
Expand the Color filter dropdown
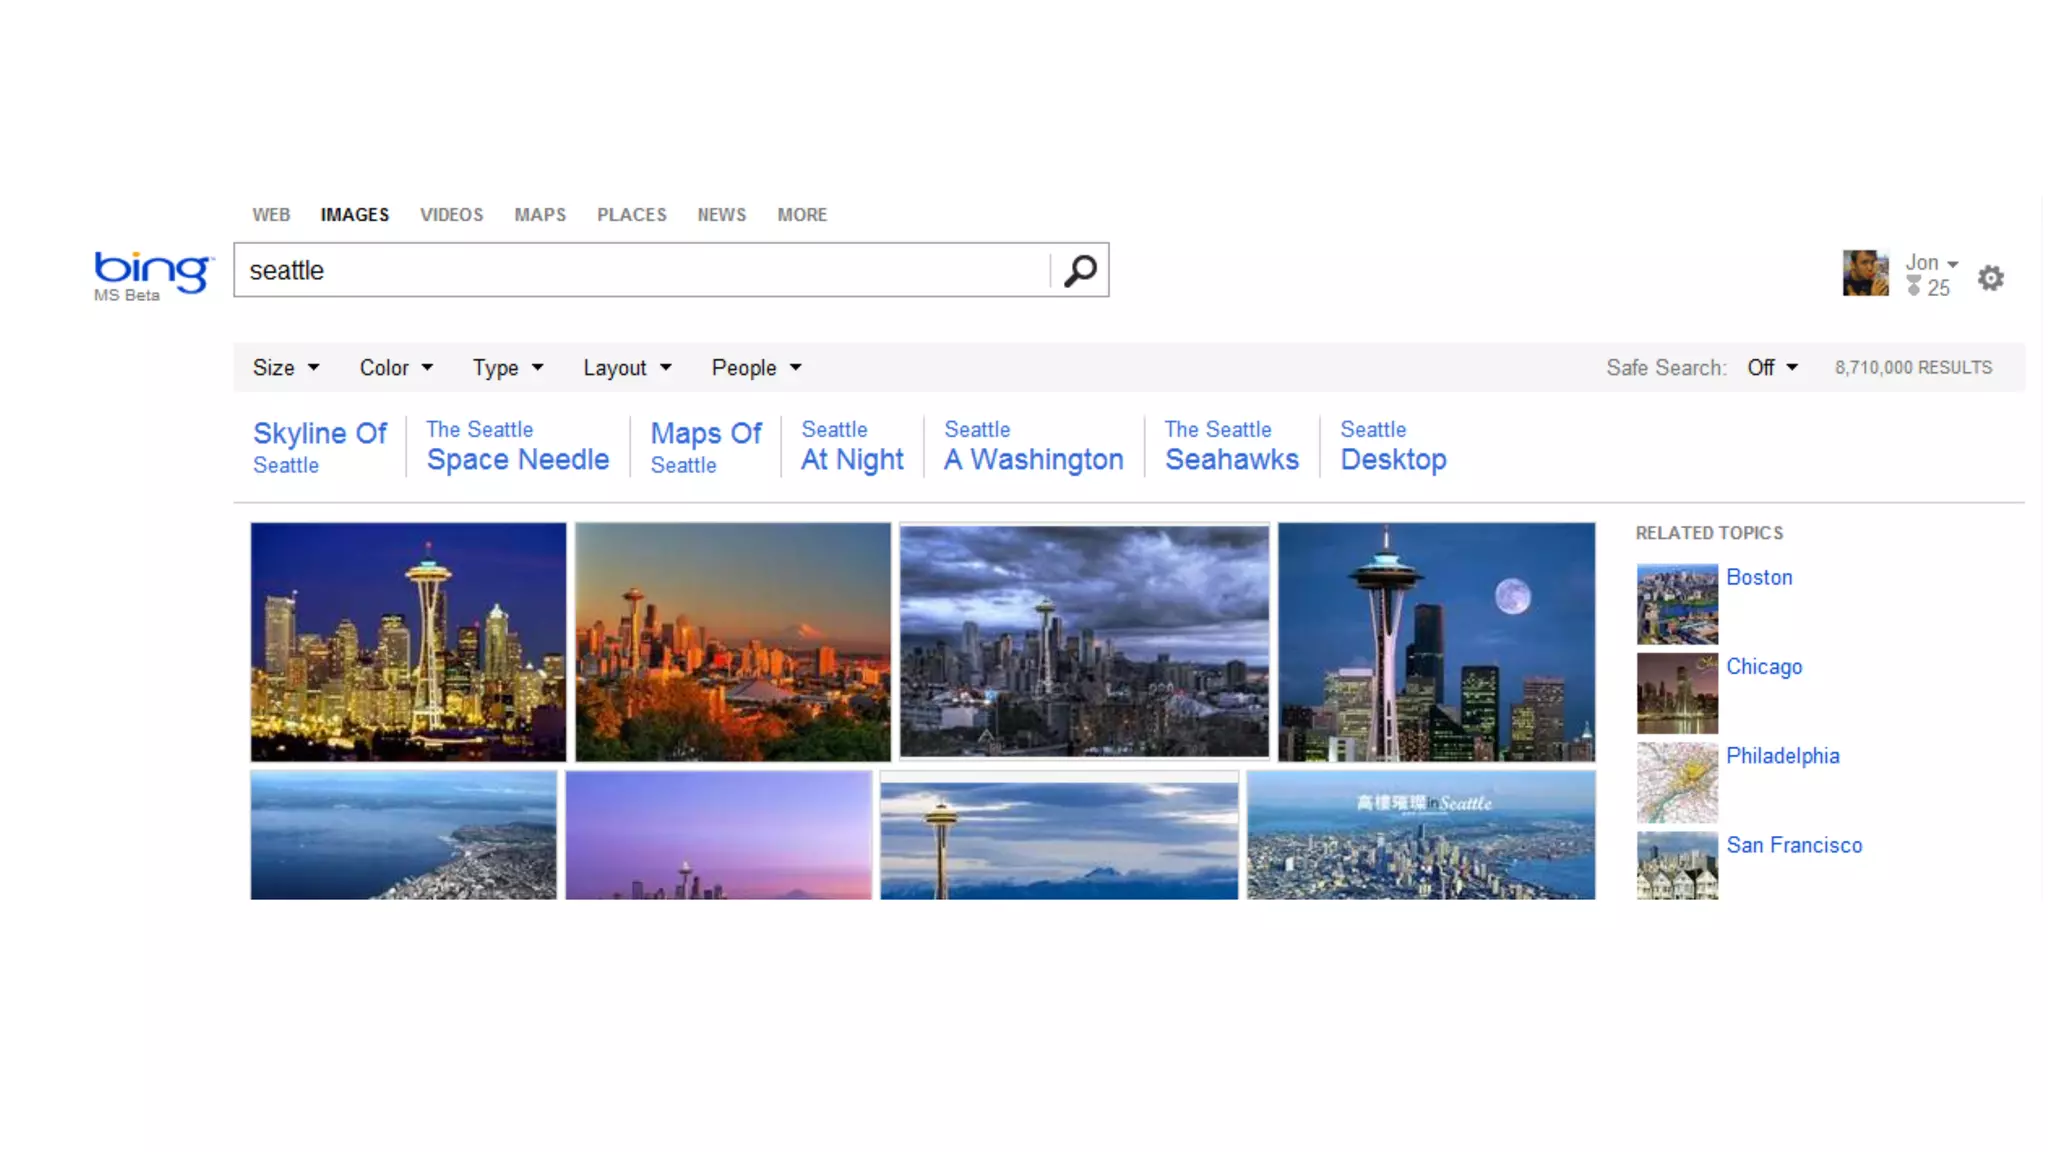pos(396,368)
